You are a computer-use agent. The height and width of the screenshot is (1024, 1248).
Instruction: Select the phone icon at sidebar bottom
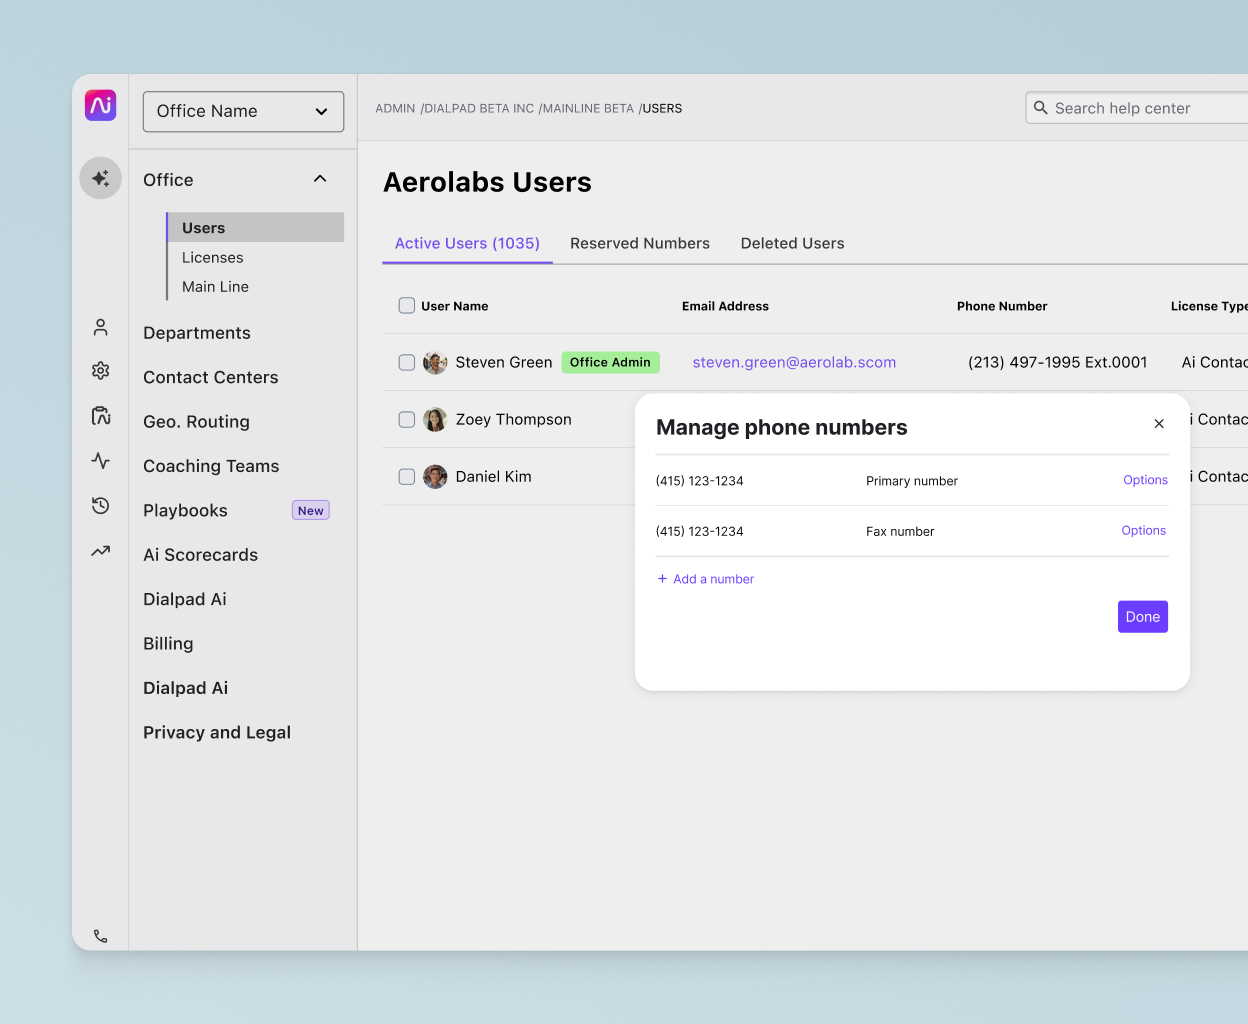click(x=100, y=935)
